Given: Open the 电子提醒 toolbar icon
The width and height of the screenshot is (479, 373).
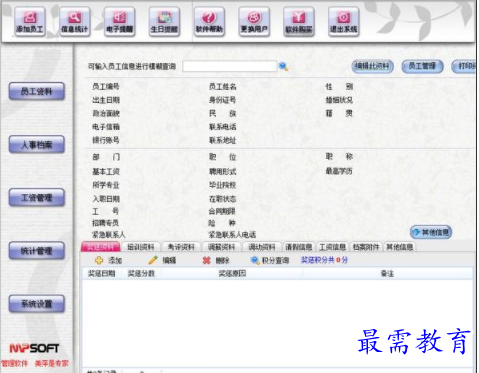Looking at the screenshot, I should coord(119,22).
